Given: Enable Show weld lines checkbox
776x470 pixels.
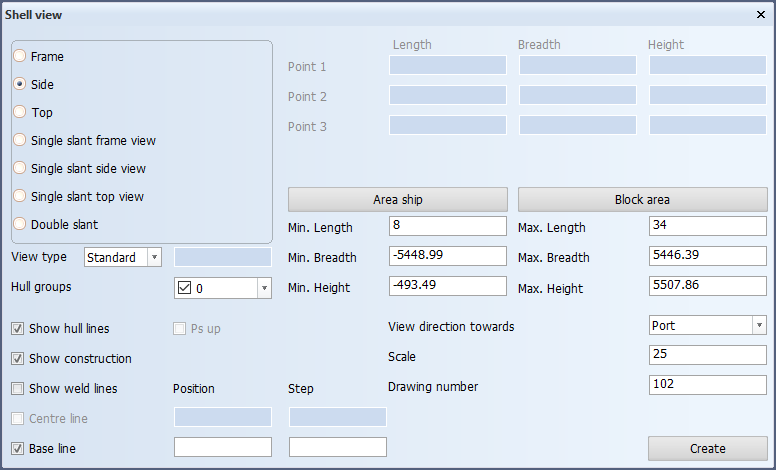Looking at the screenshot, I should [18, 389].
